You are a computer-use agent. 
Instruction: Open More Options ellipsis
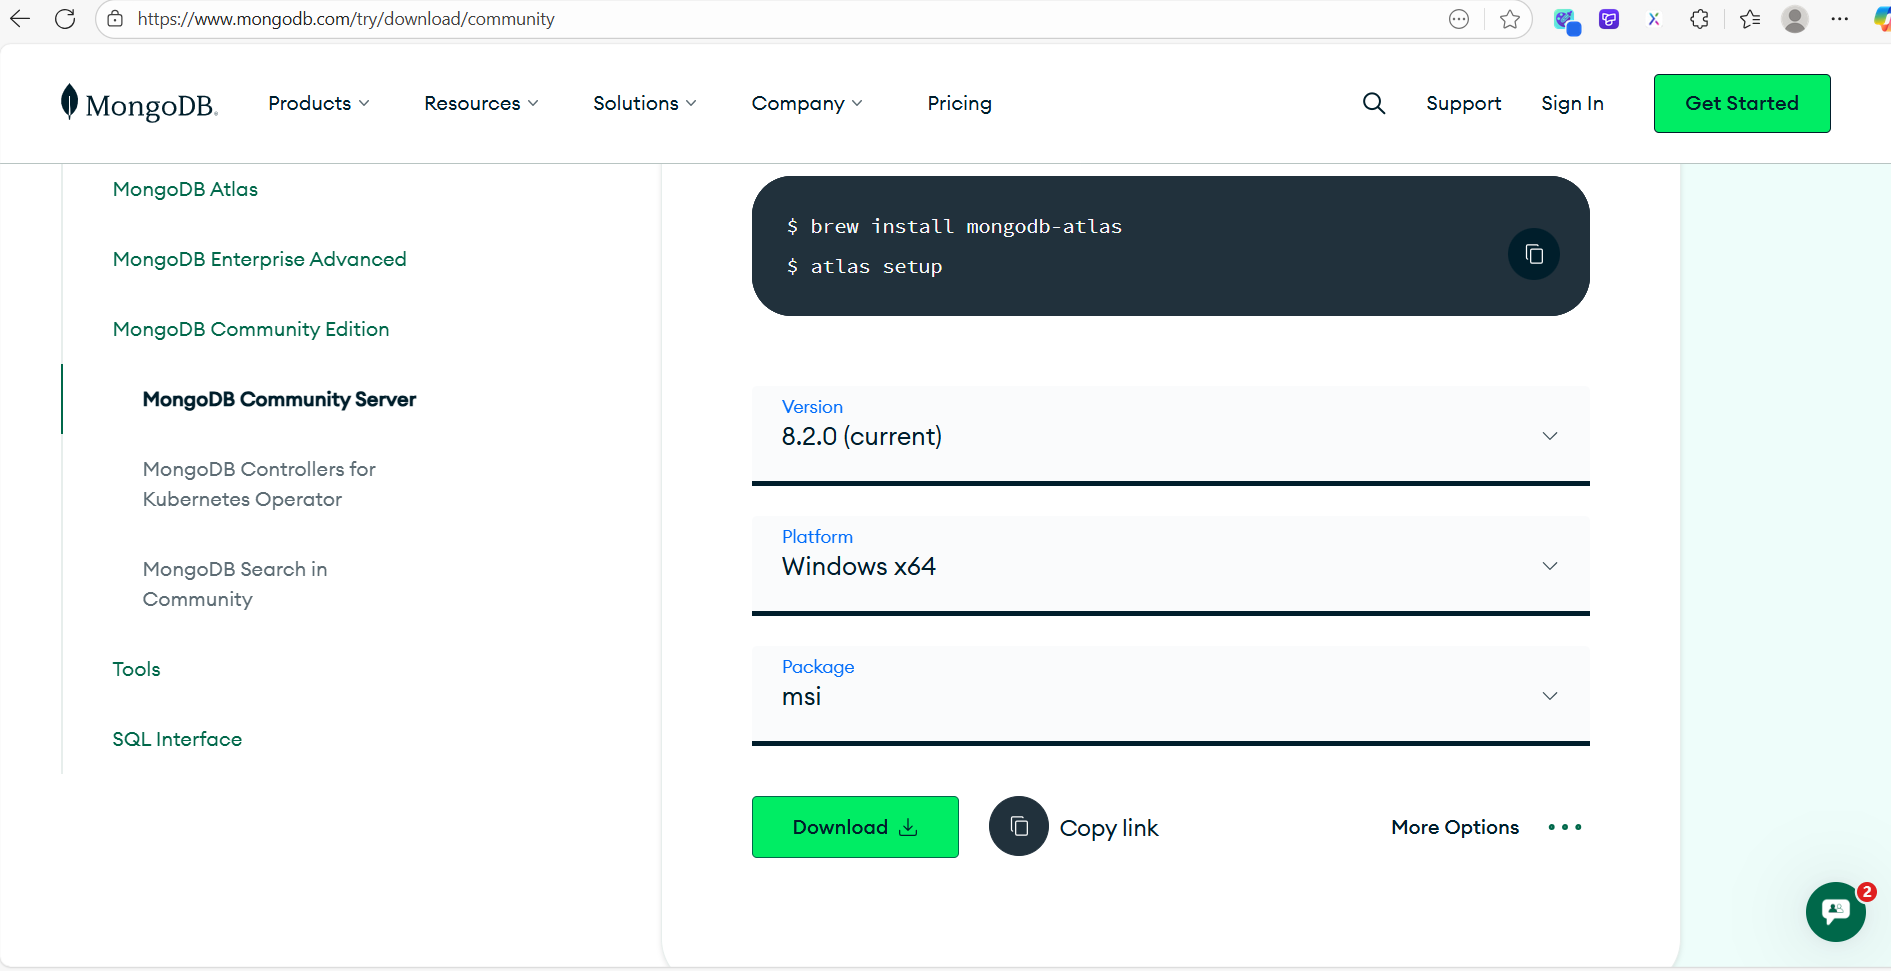pos(1565,827)
